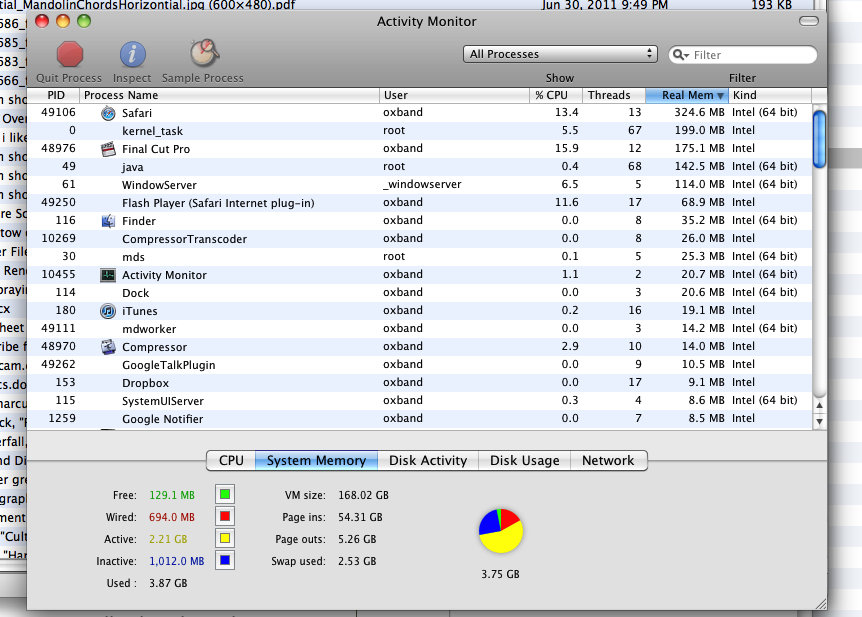
Task: Click the 15.9 % CPU value
Action: [x=567, y=148]
